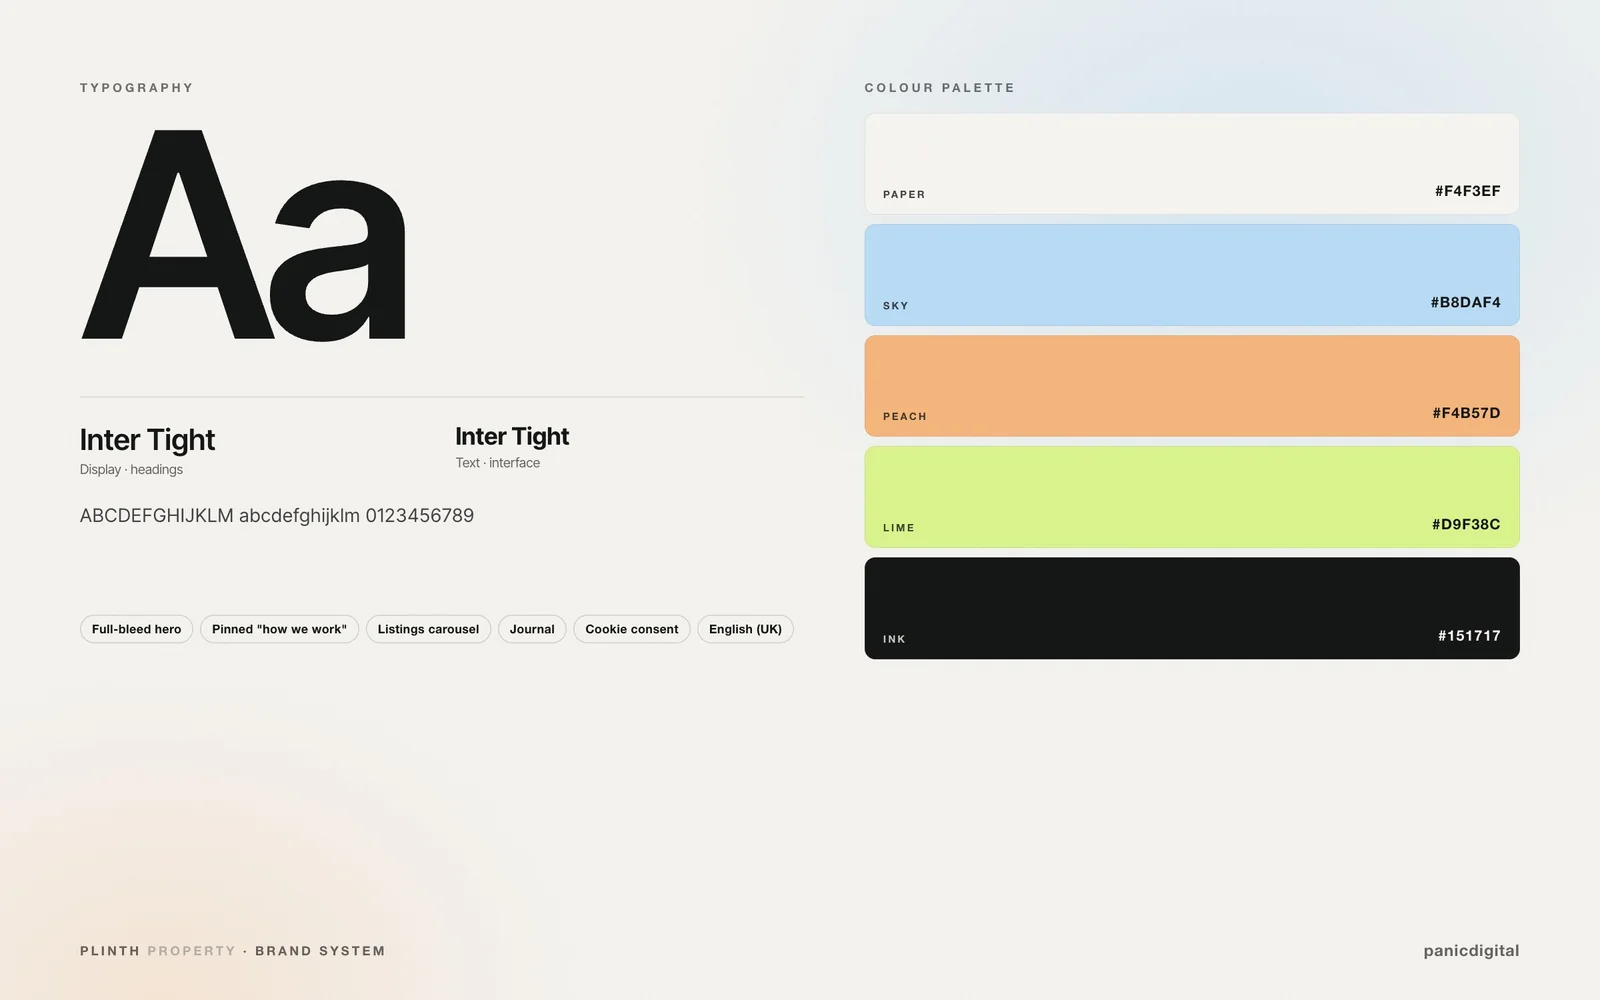Click the Inter Tight display heading

[147, 440]
